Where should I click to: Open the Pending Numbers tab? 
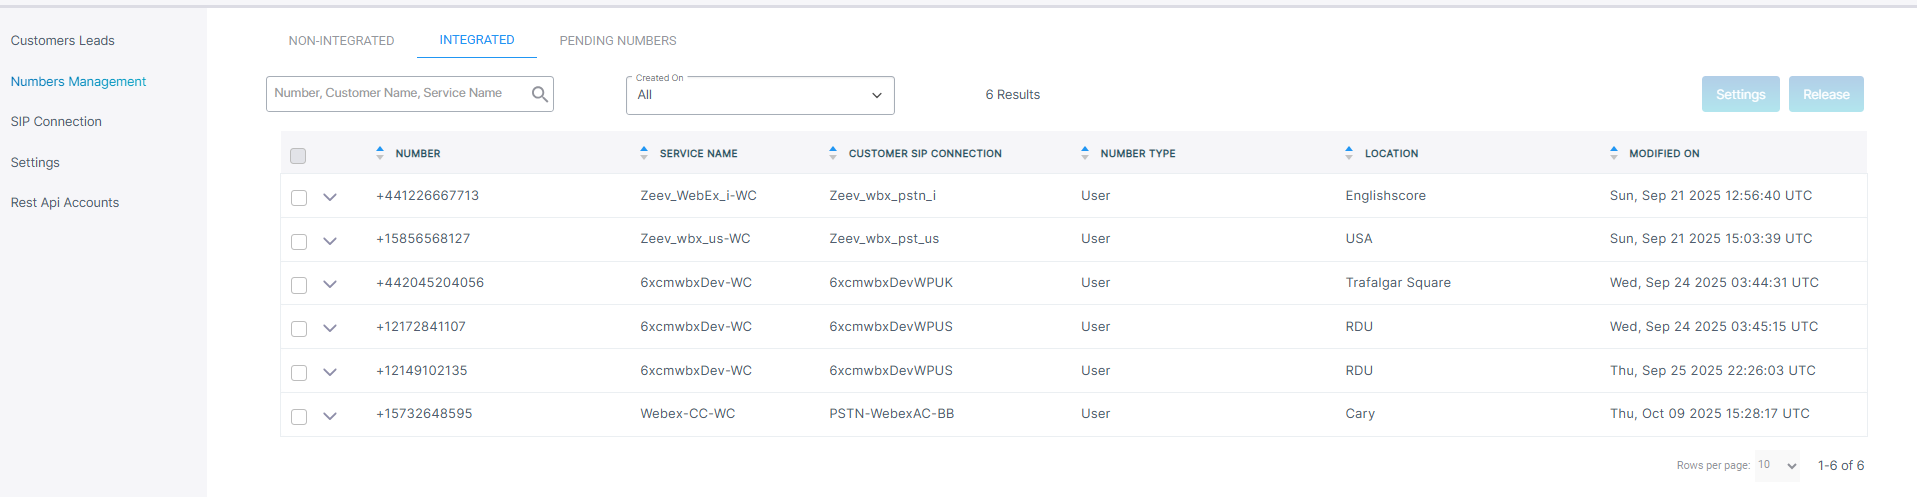point(618,41)
